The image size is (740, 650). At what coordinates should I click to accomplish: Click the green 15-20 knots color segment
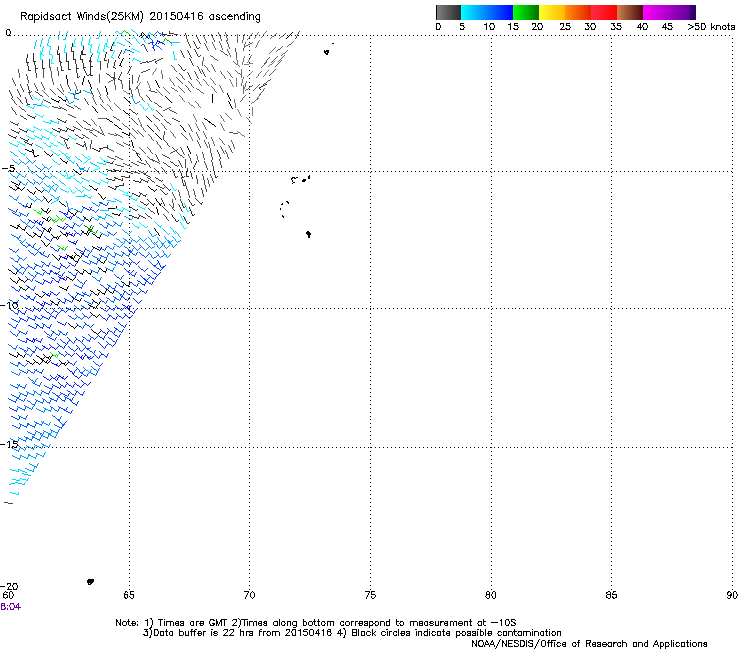526,12
